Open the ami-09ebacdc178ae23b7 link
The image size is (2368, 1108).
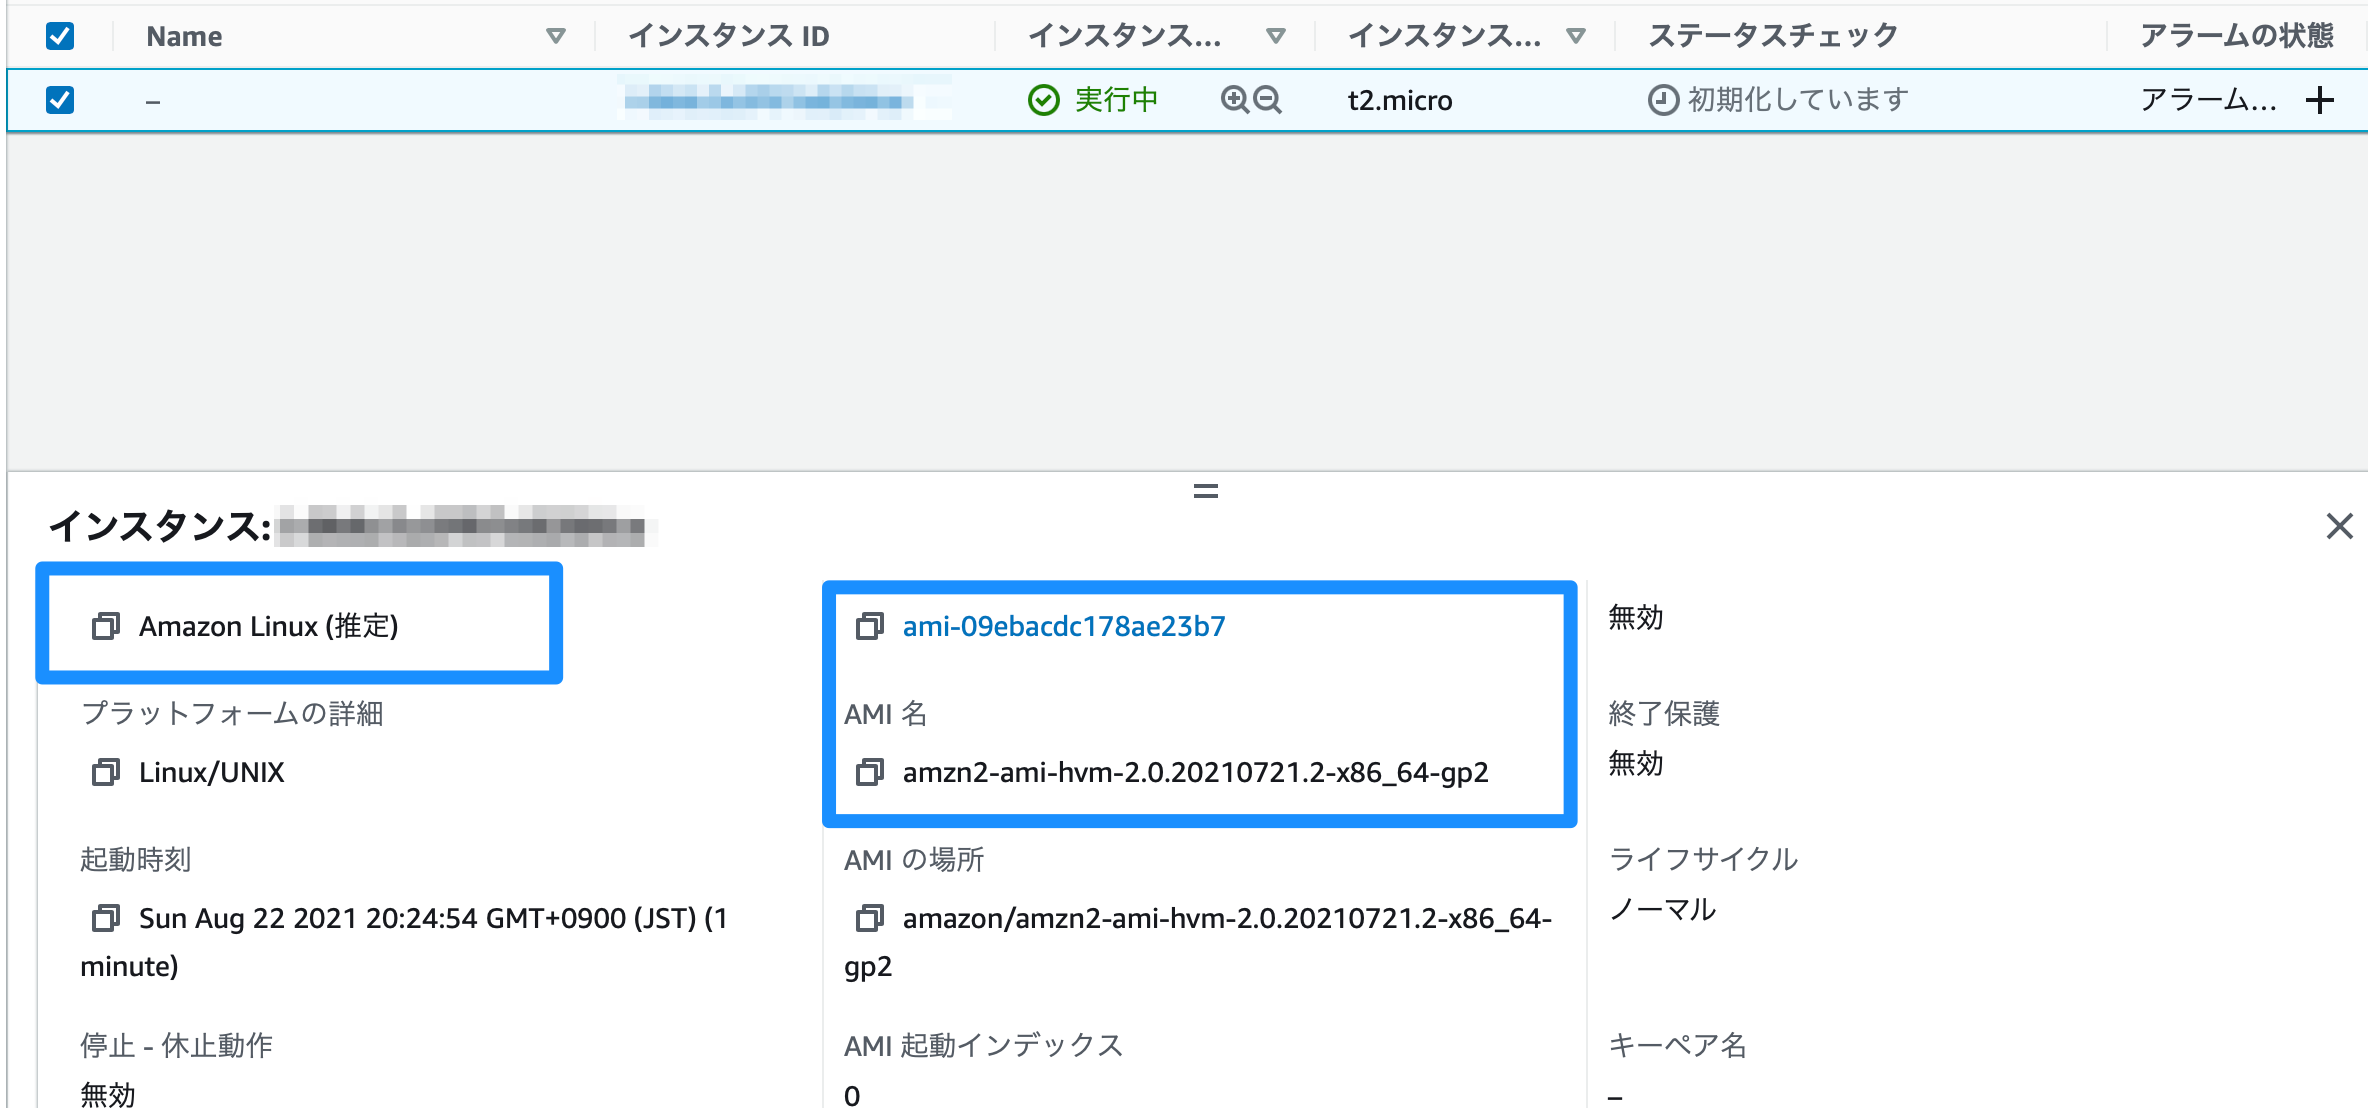tap(1063, 626)
